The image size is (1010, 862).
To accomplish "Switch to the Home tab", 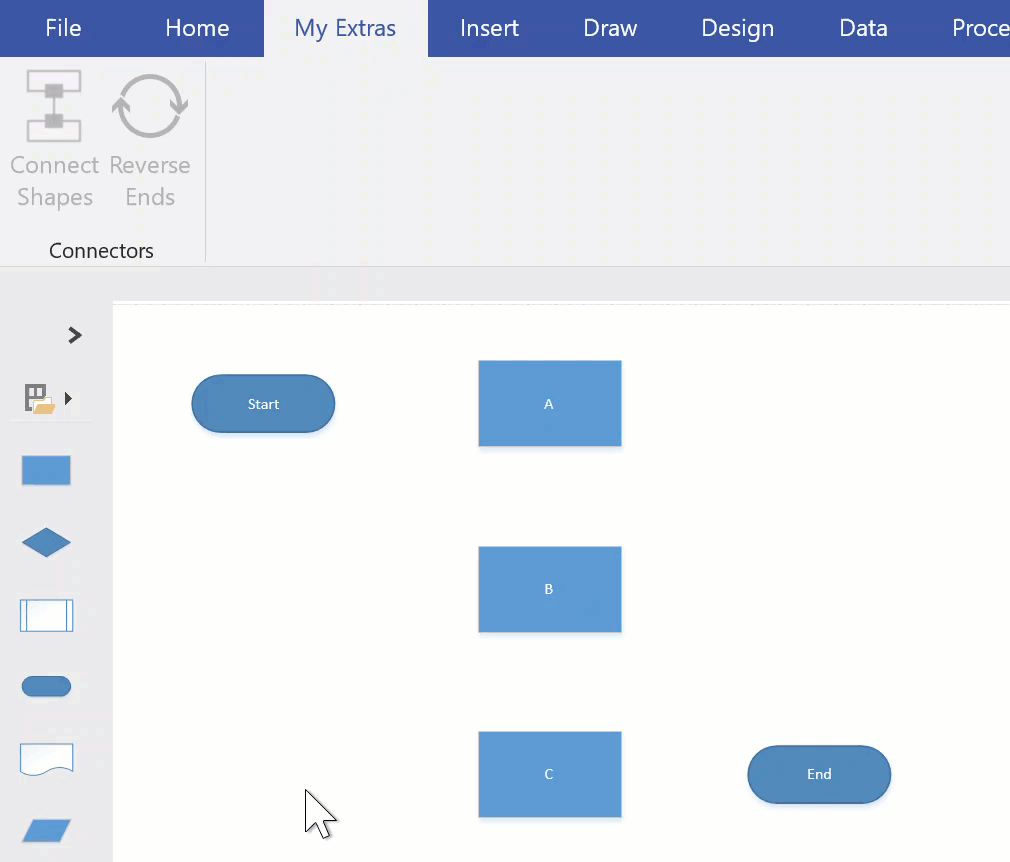I will coord(197,28).
